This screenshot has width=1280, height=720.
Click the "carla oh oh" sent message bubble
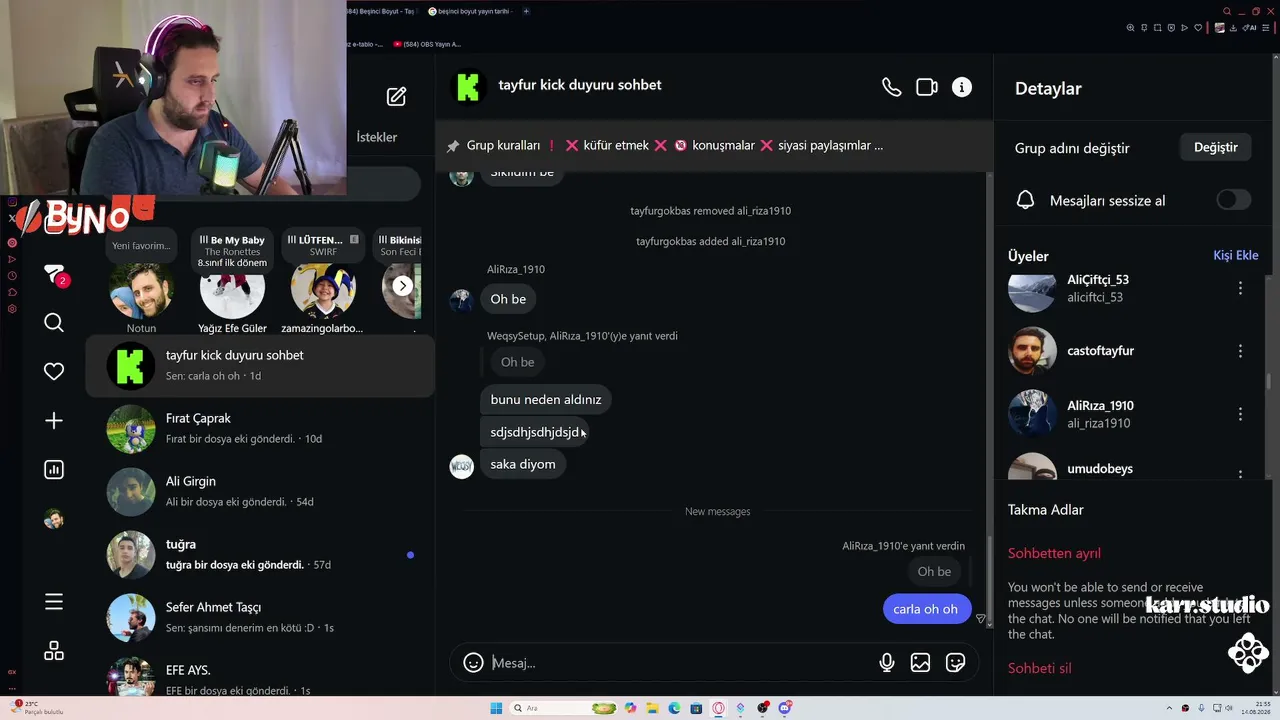tap(926, 609)
